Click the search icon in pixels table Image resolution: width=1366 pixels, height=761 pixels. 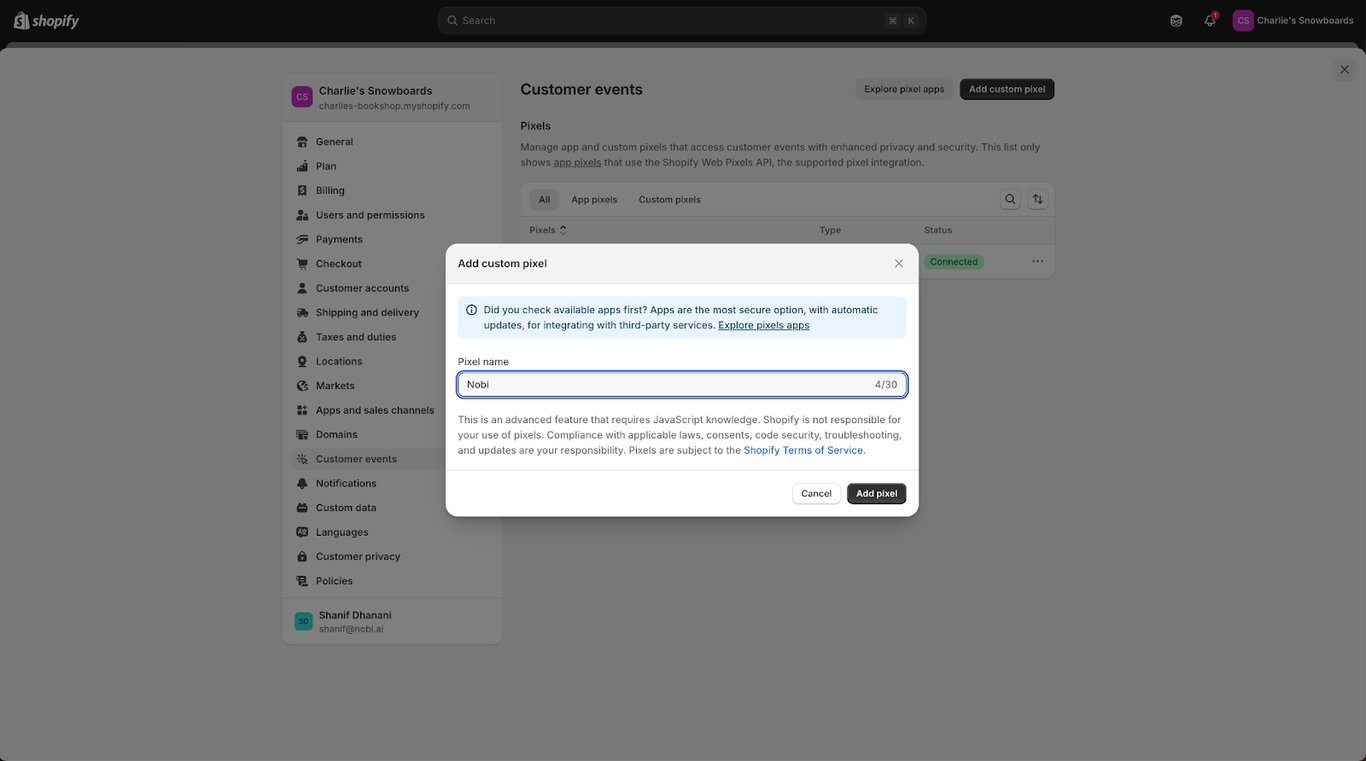pyautogui.click(x=1010, y=200)
